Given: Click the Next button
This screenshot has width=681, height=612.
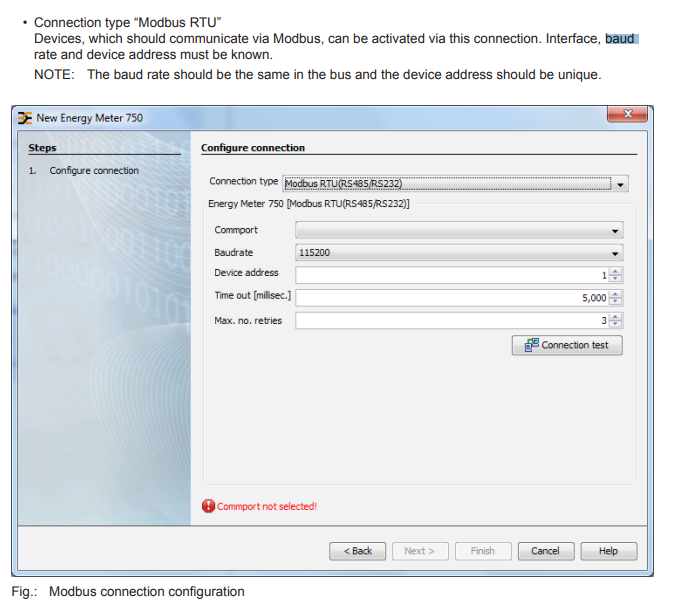Looking at the screenshot, I should [420, 551].
